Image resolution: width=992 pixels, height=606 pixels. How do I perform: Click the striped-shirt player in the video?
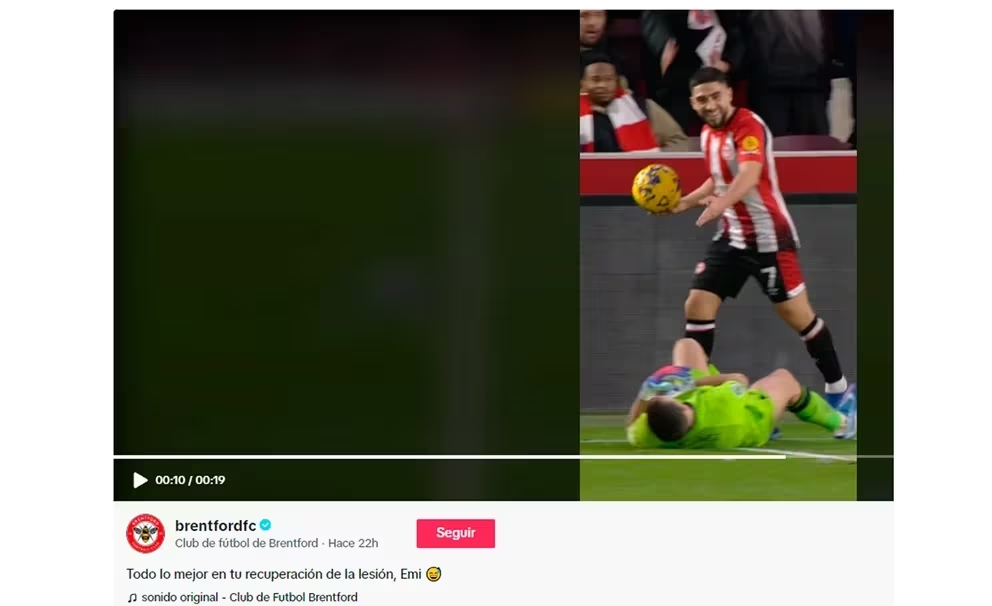click(x=759, y=228)
